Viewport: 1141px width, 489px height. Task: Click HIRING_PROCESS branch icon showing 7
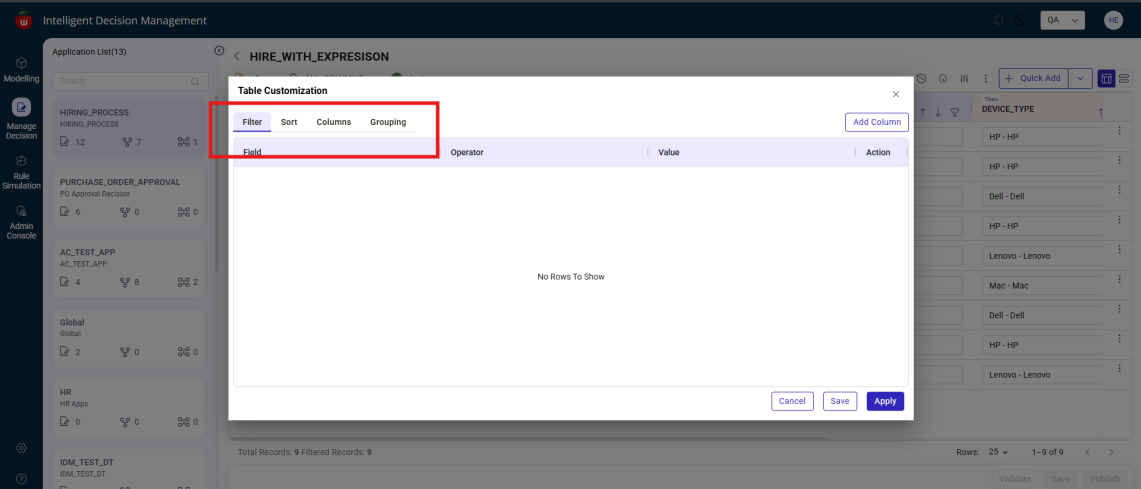[127, 142]
